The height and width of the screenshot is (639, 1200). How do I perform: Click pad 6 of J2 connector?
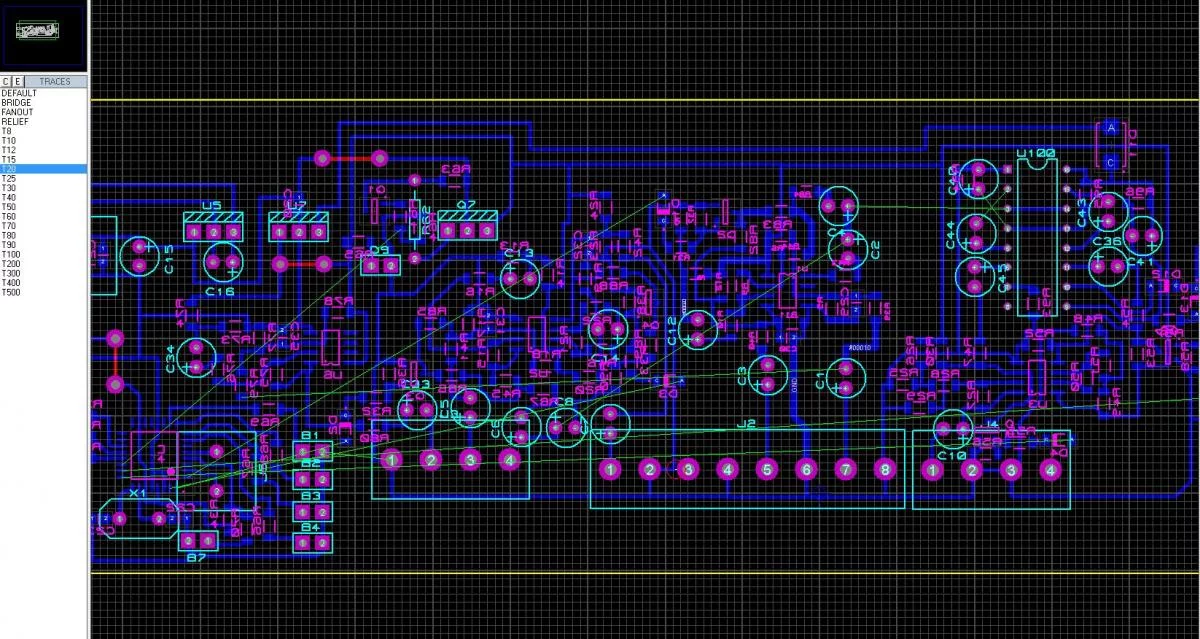click(x=806, y=469)
